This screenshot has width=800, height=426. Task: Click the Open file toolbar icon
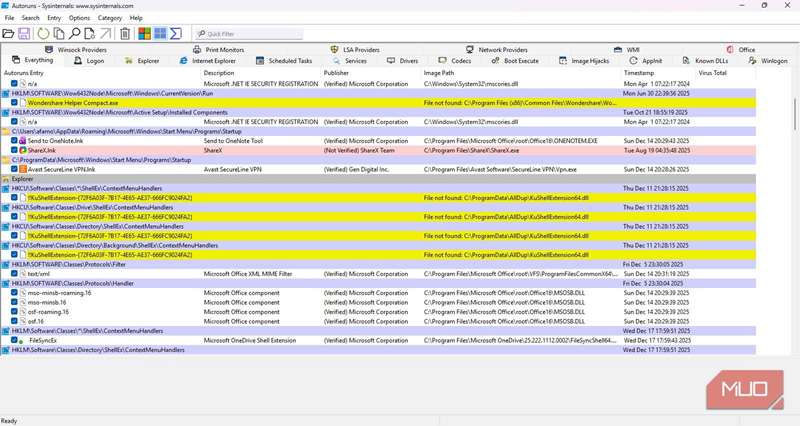pos(9,34)
